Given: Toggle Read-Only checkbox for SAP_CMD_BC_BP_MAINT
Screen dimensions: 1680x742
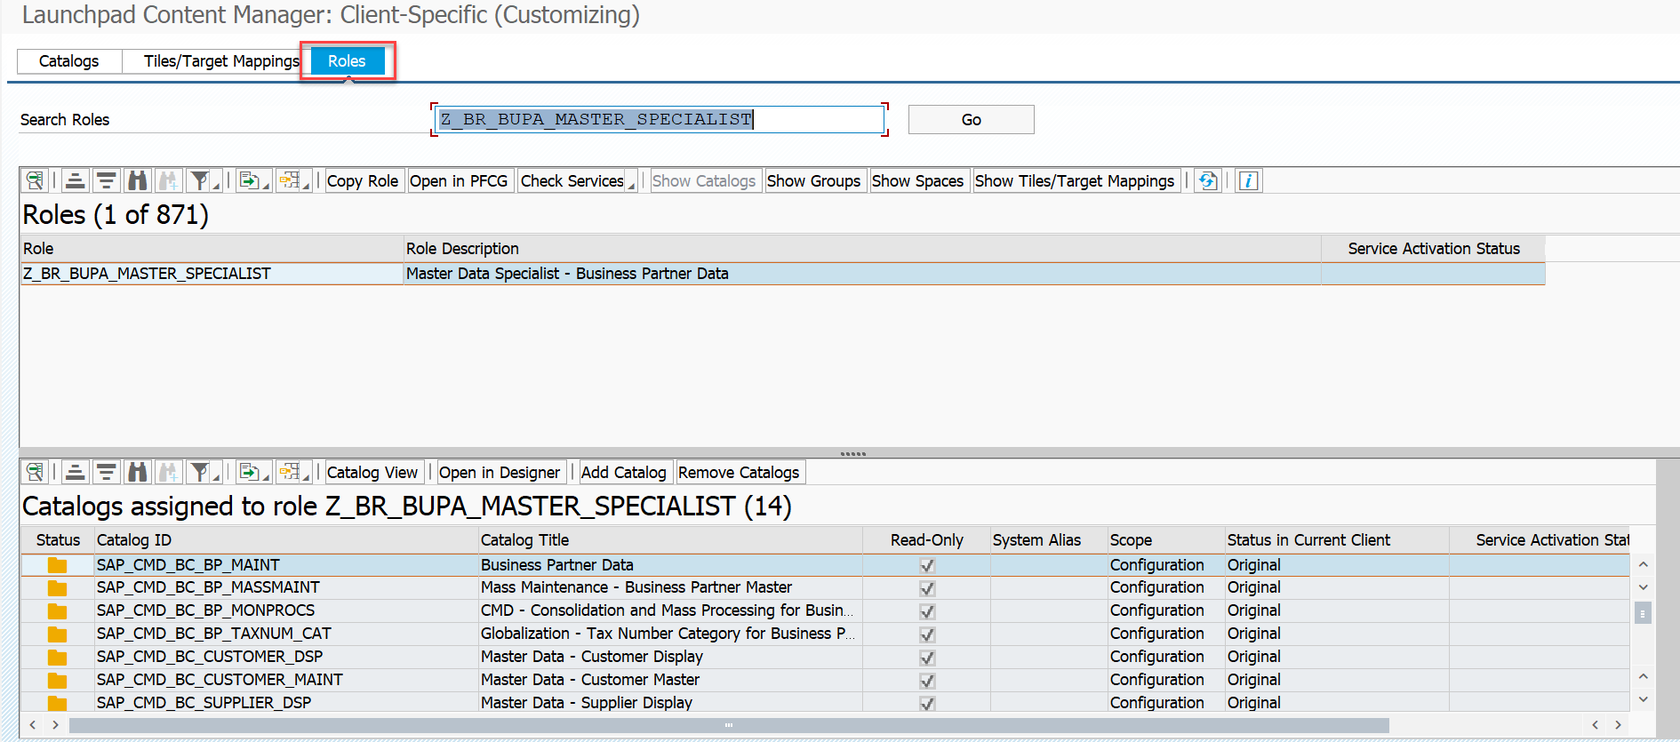Looking at the screenshot, I should [927, 566].
